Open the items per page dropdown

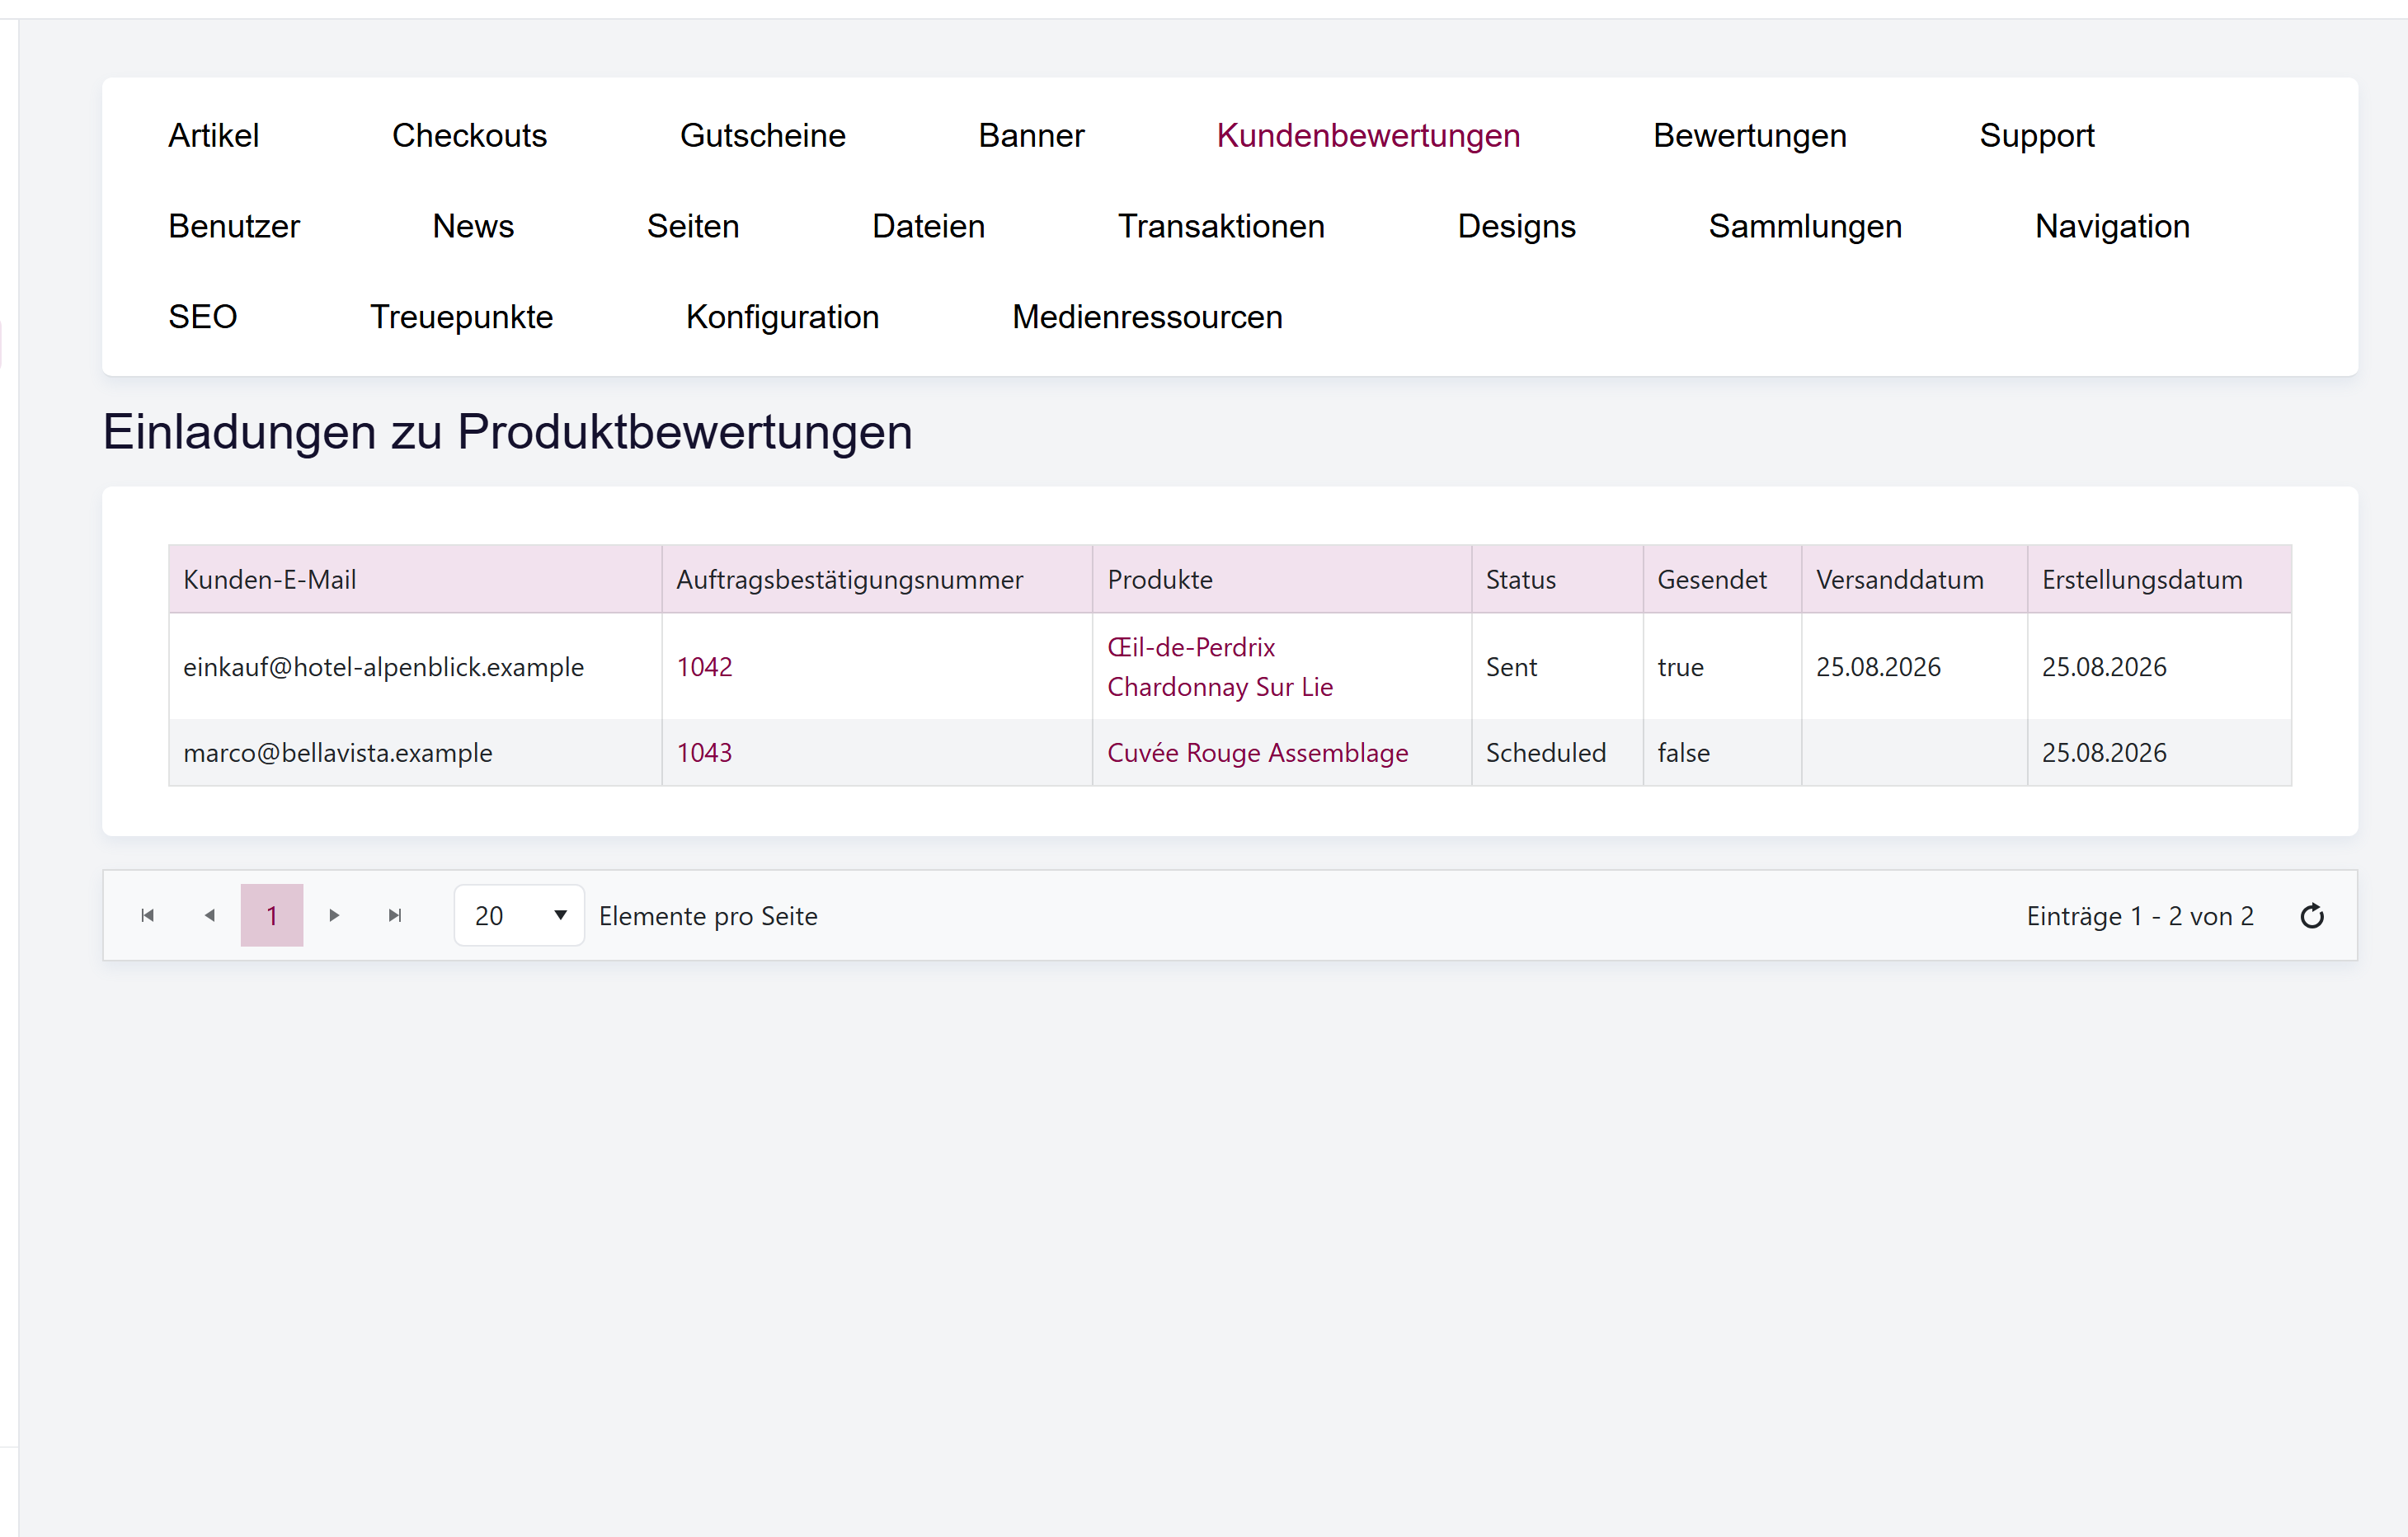click(519, 915)
